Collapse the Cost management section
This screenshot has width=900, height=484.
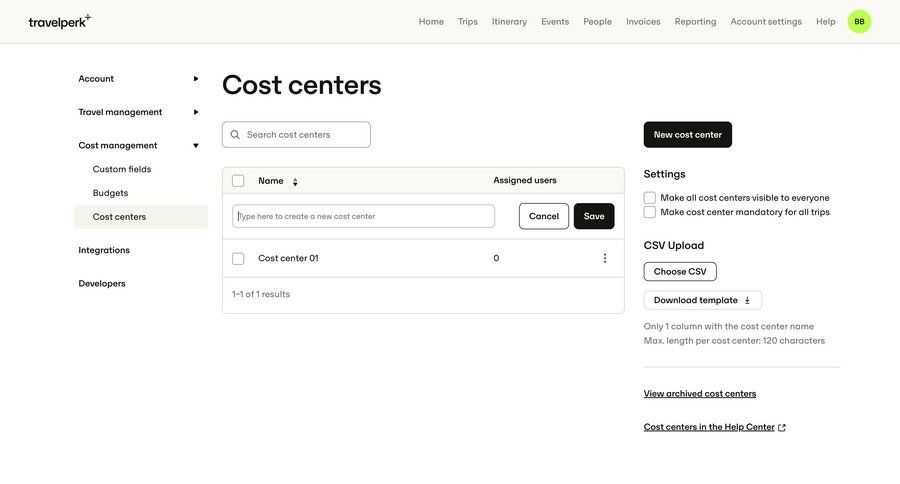196,146
